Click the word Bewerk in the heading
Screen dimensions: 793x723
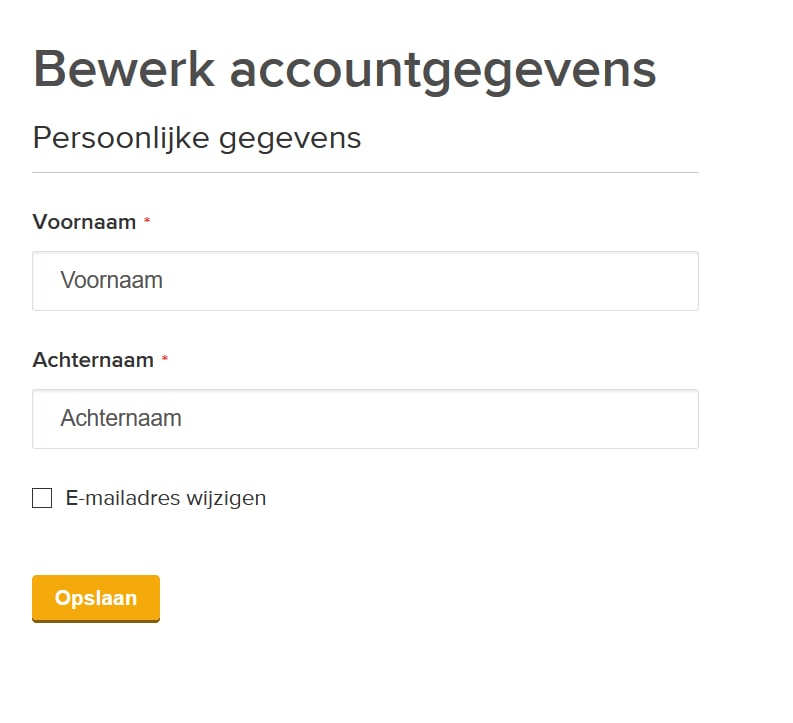pos(122,69)
